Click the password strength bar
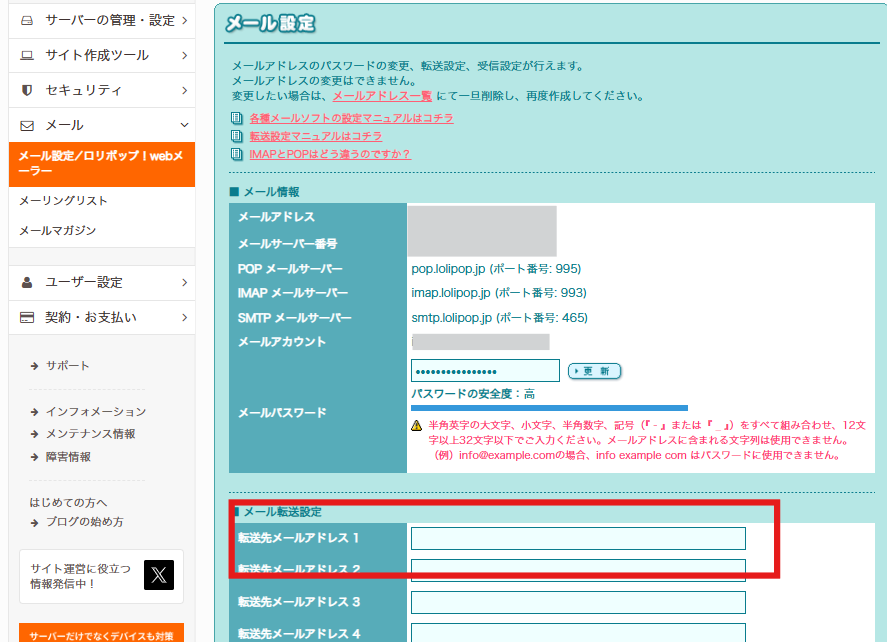 549,408
